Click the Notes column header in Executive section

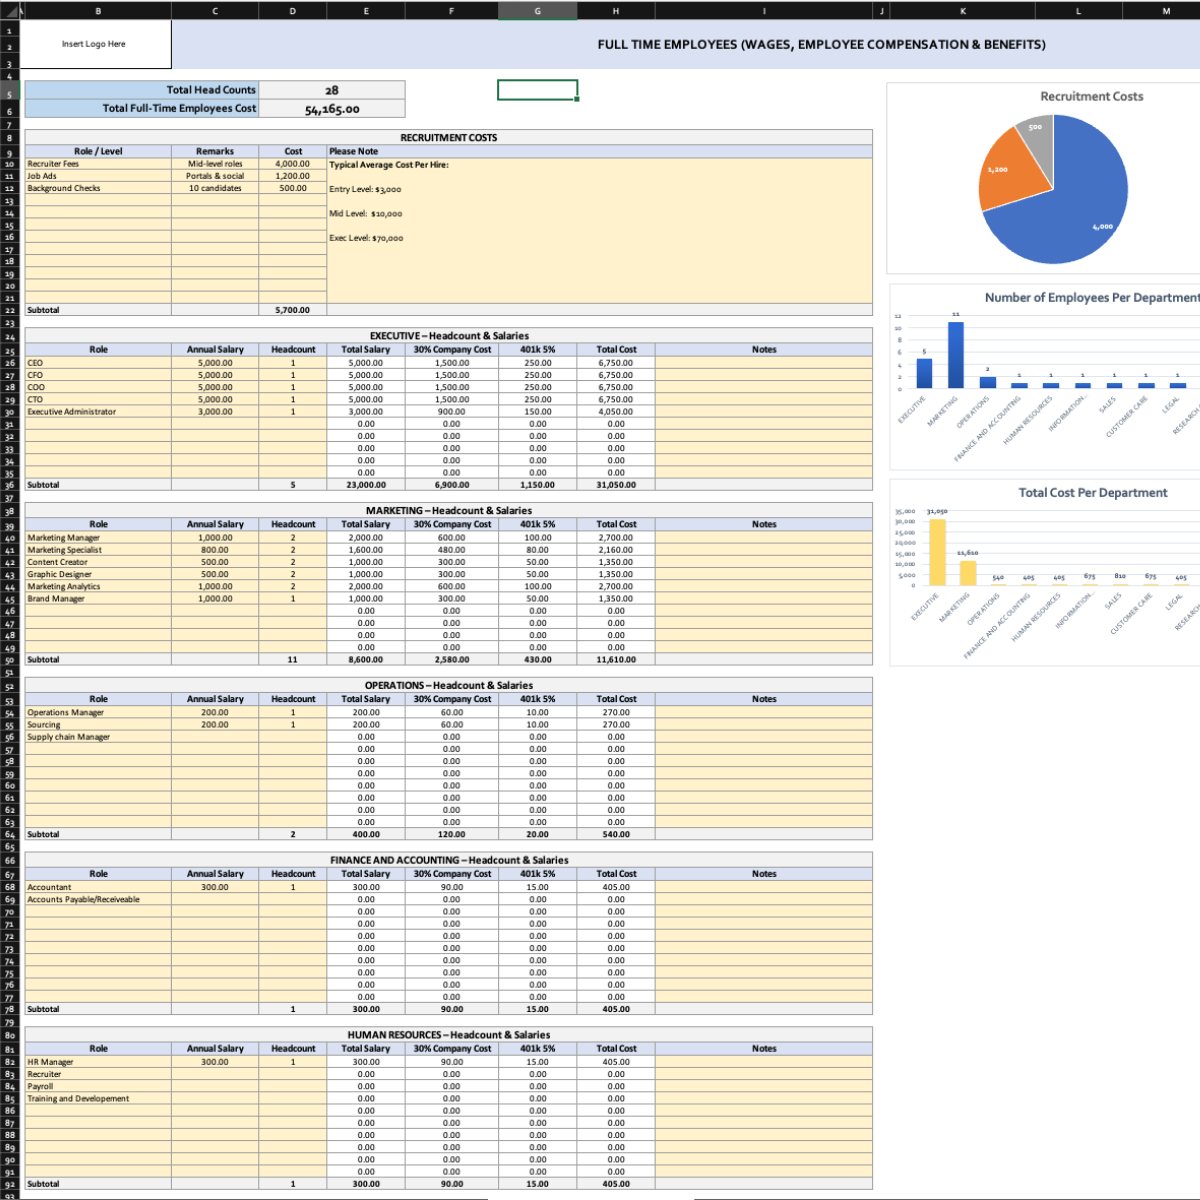tap(763, 349)
